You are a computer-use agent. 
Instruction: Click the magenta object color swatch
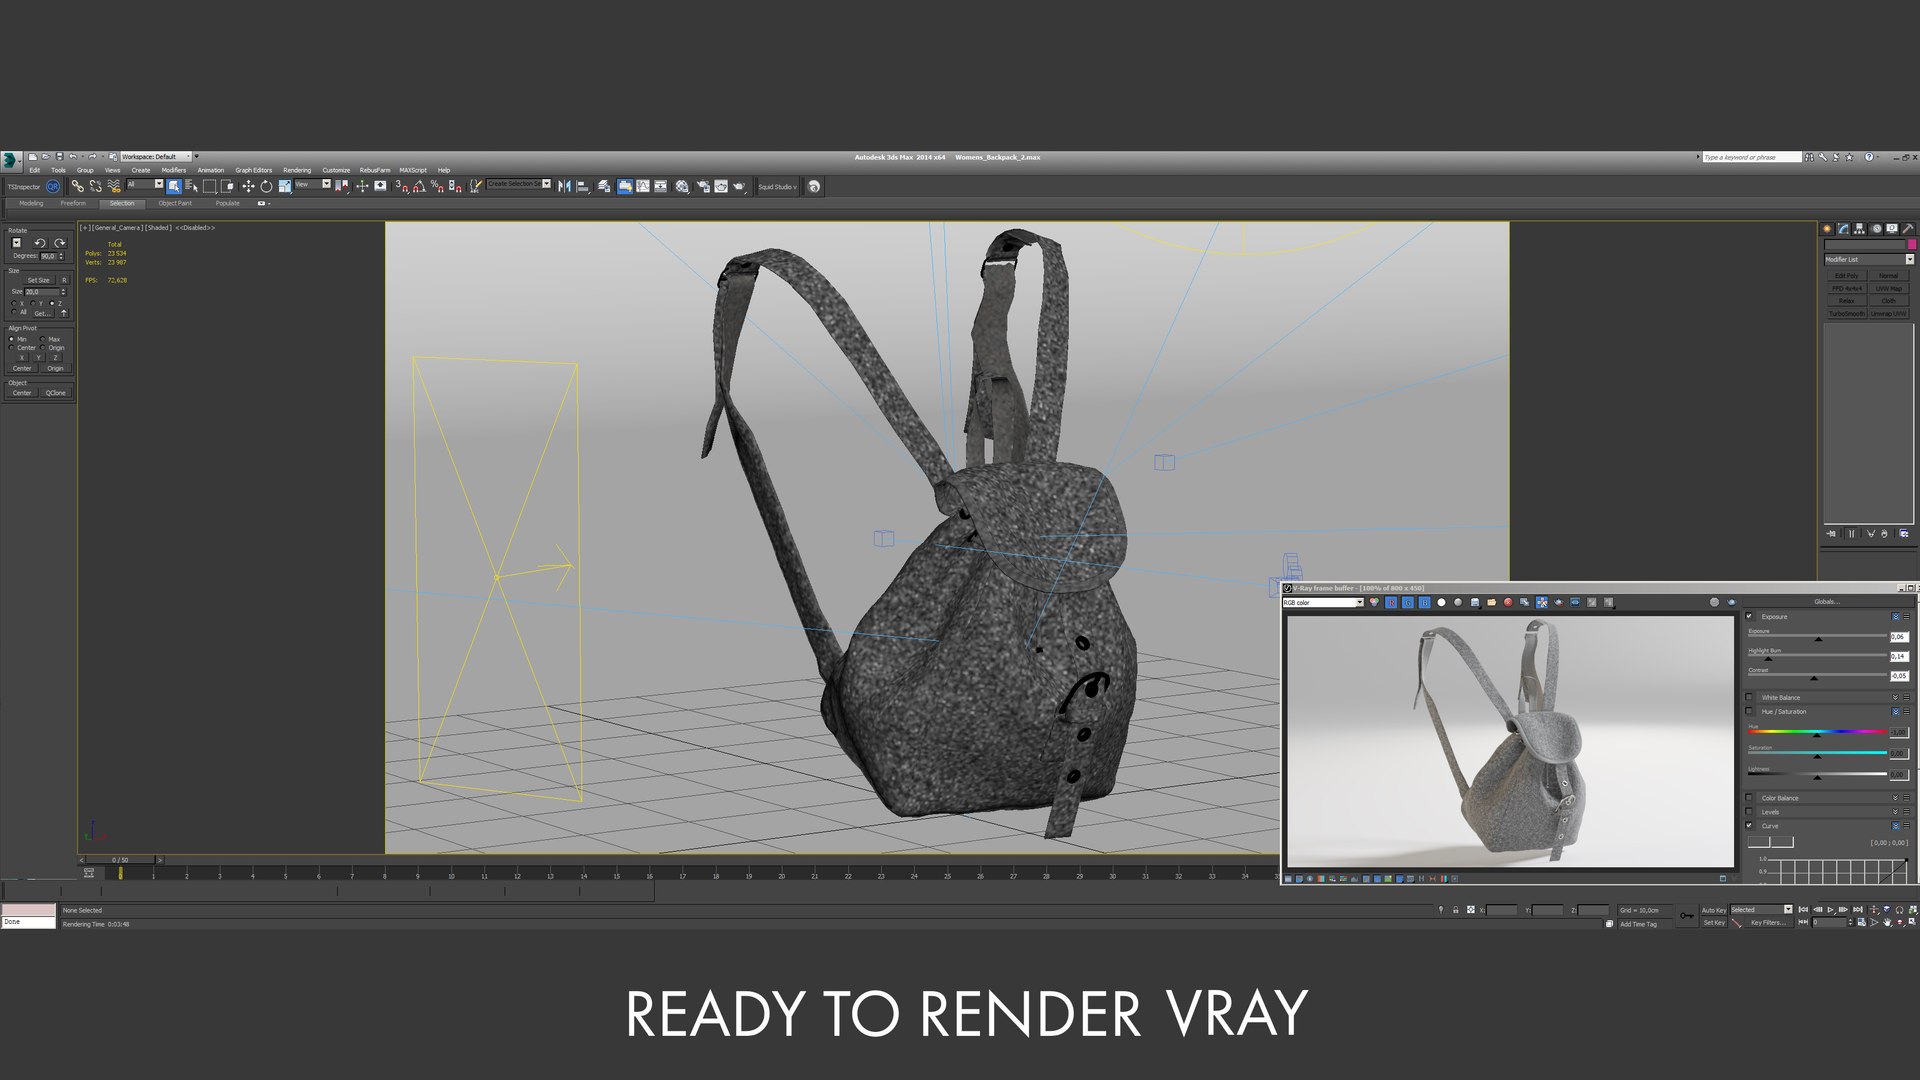click(1912, 244)
